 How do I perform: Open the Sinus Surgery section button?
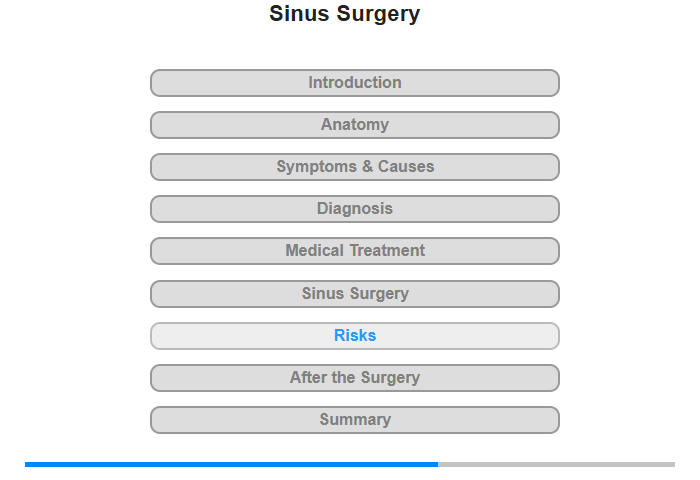(x=355, y=294)
